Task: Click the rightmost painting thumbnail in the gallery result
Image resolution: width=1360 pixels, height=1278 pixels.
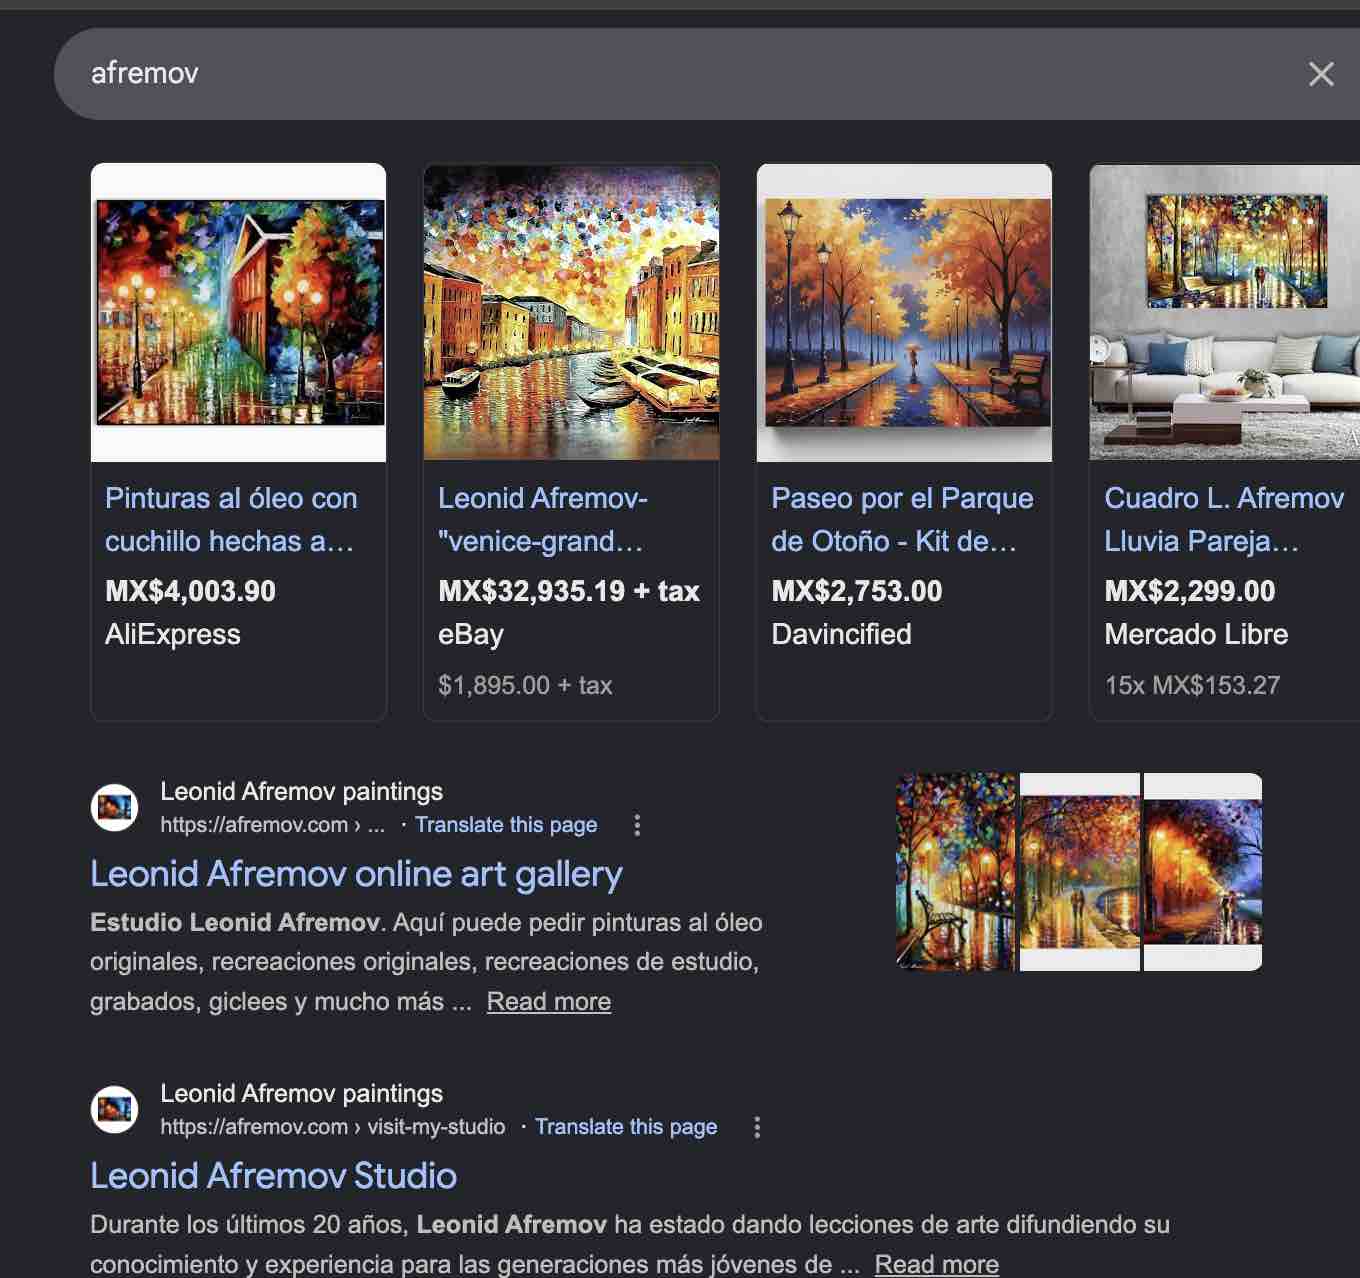Action: pos(1203,872)
